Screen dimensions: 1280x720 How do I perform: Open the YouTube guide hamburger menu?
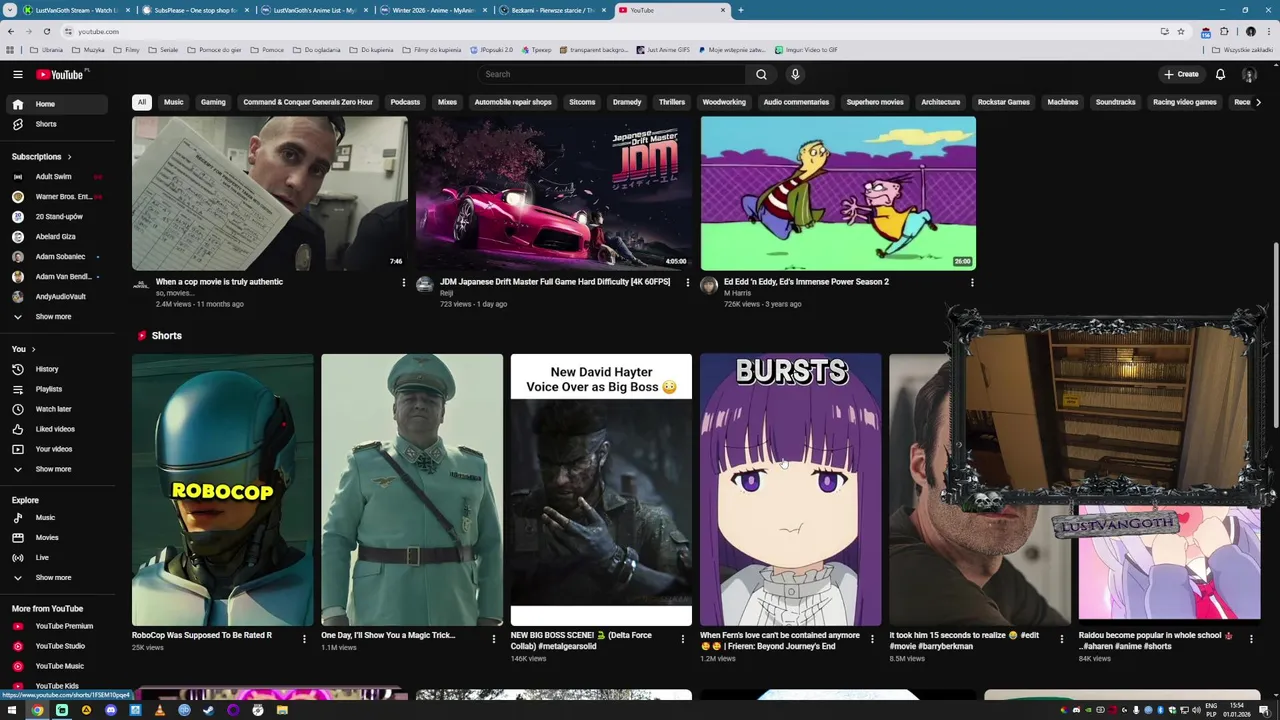pos(17,74)
